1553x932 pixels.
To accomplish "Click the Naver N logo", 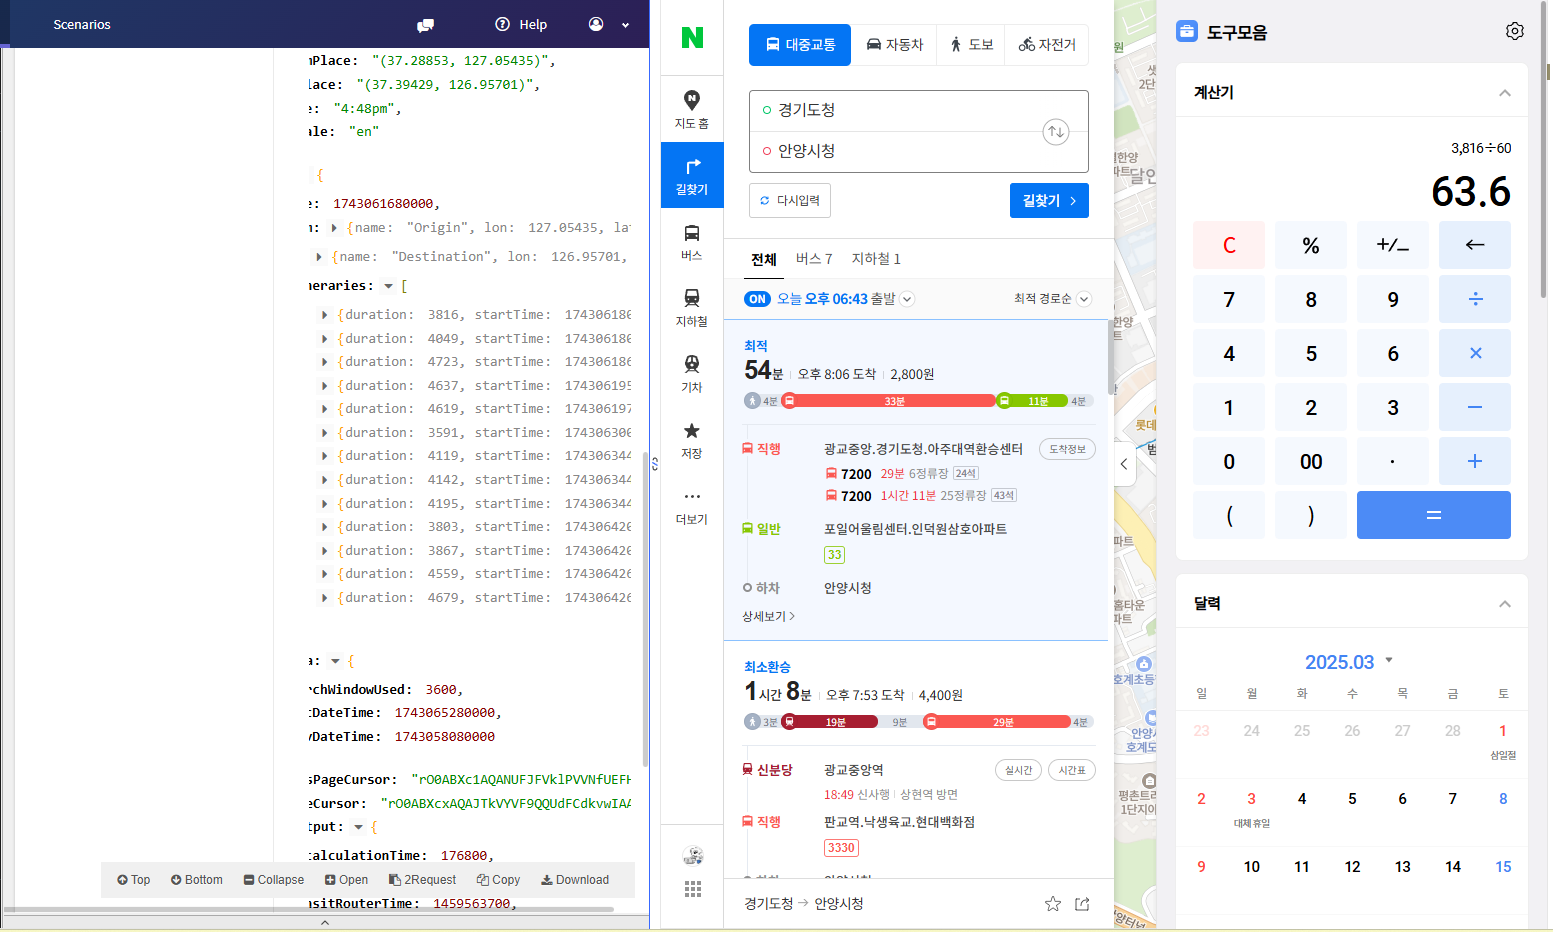I will tap(692, 37).
